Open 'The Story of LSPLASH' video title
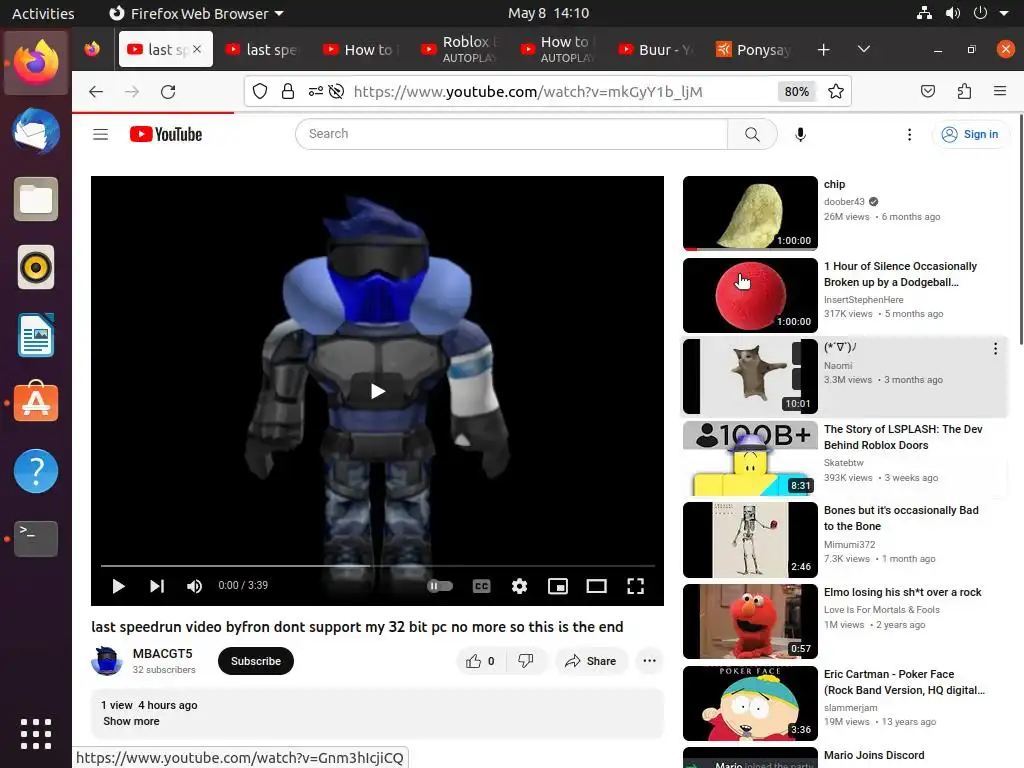The image size is (1024, 768). (x=903, y=437)
